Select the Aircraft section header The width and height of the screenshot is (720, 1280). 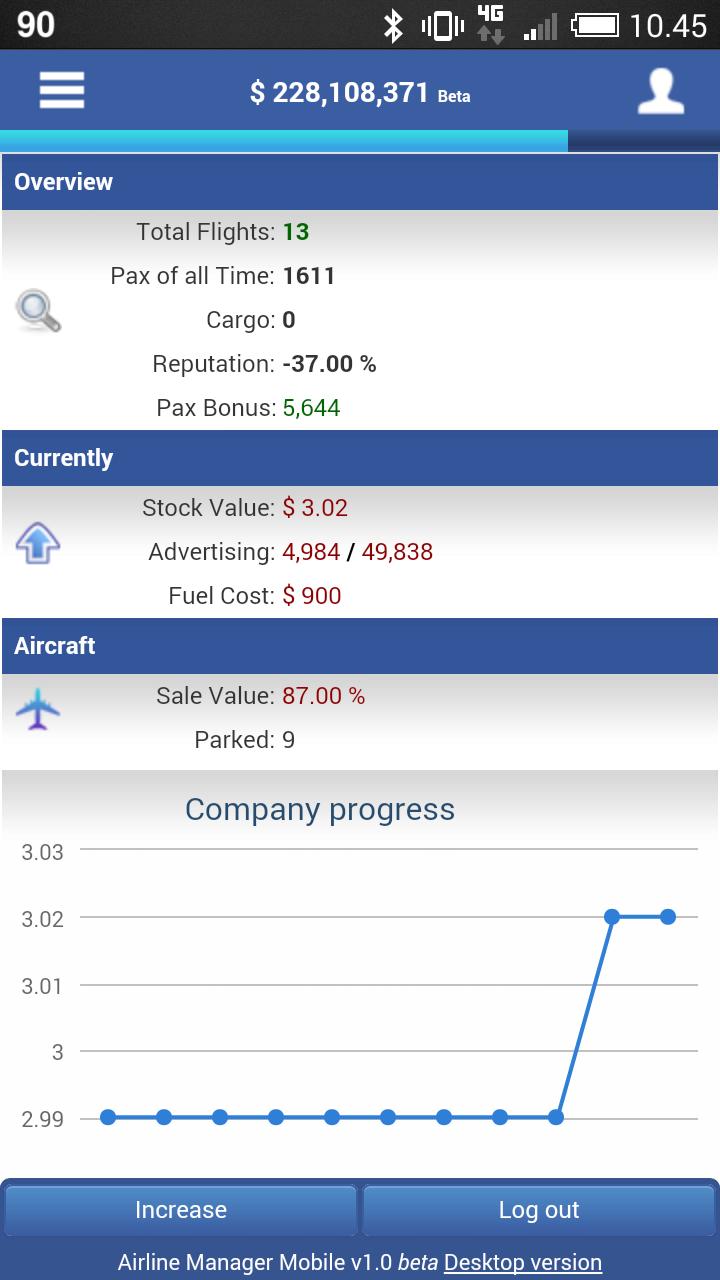(360, 646)
